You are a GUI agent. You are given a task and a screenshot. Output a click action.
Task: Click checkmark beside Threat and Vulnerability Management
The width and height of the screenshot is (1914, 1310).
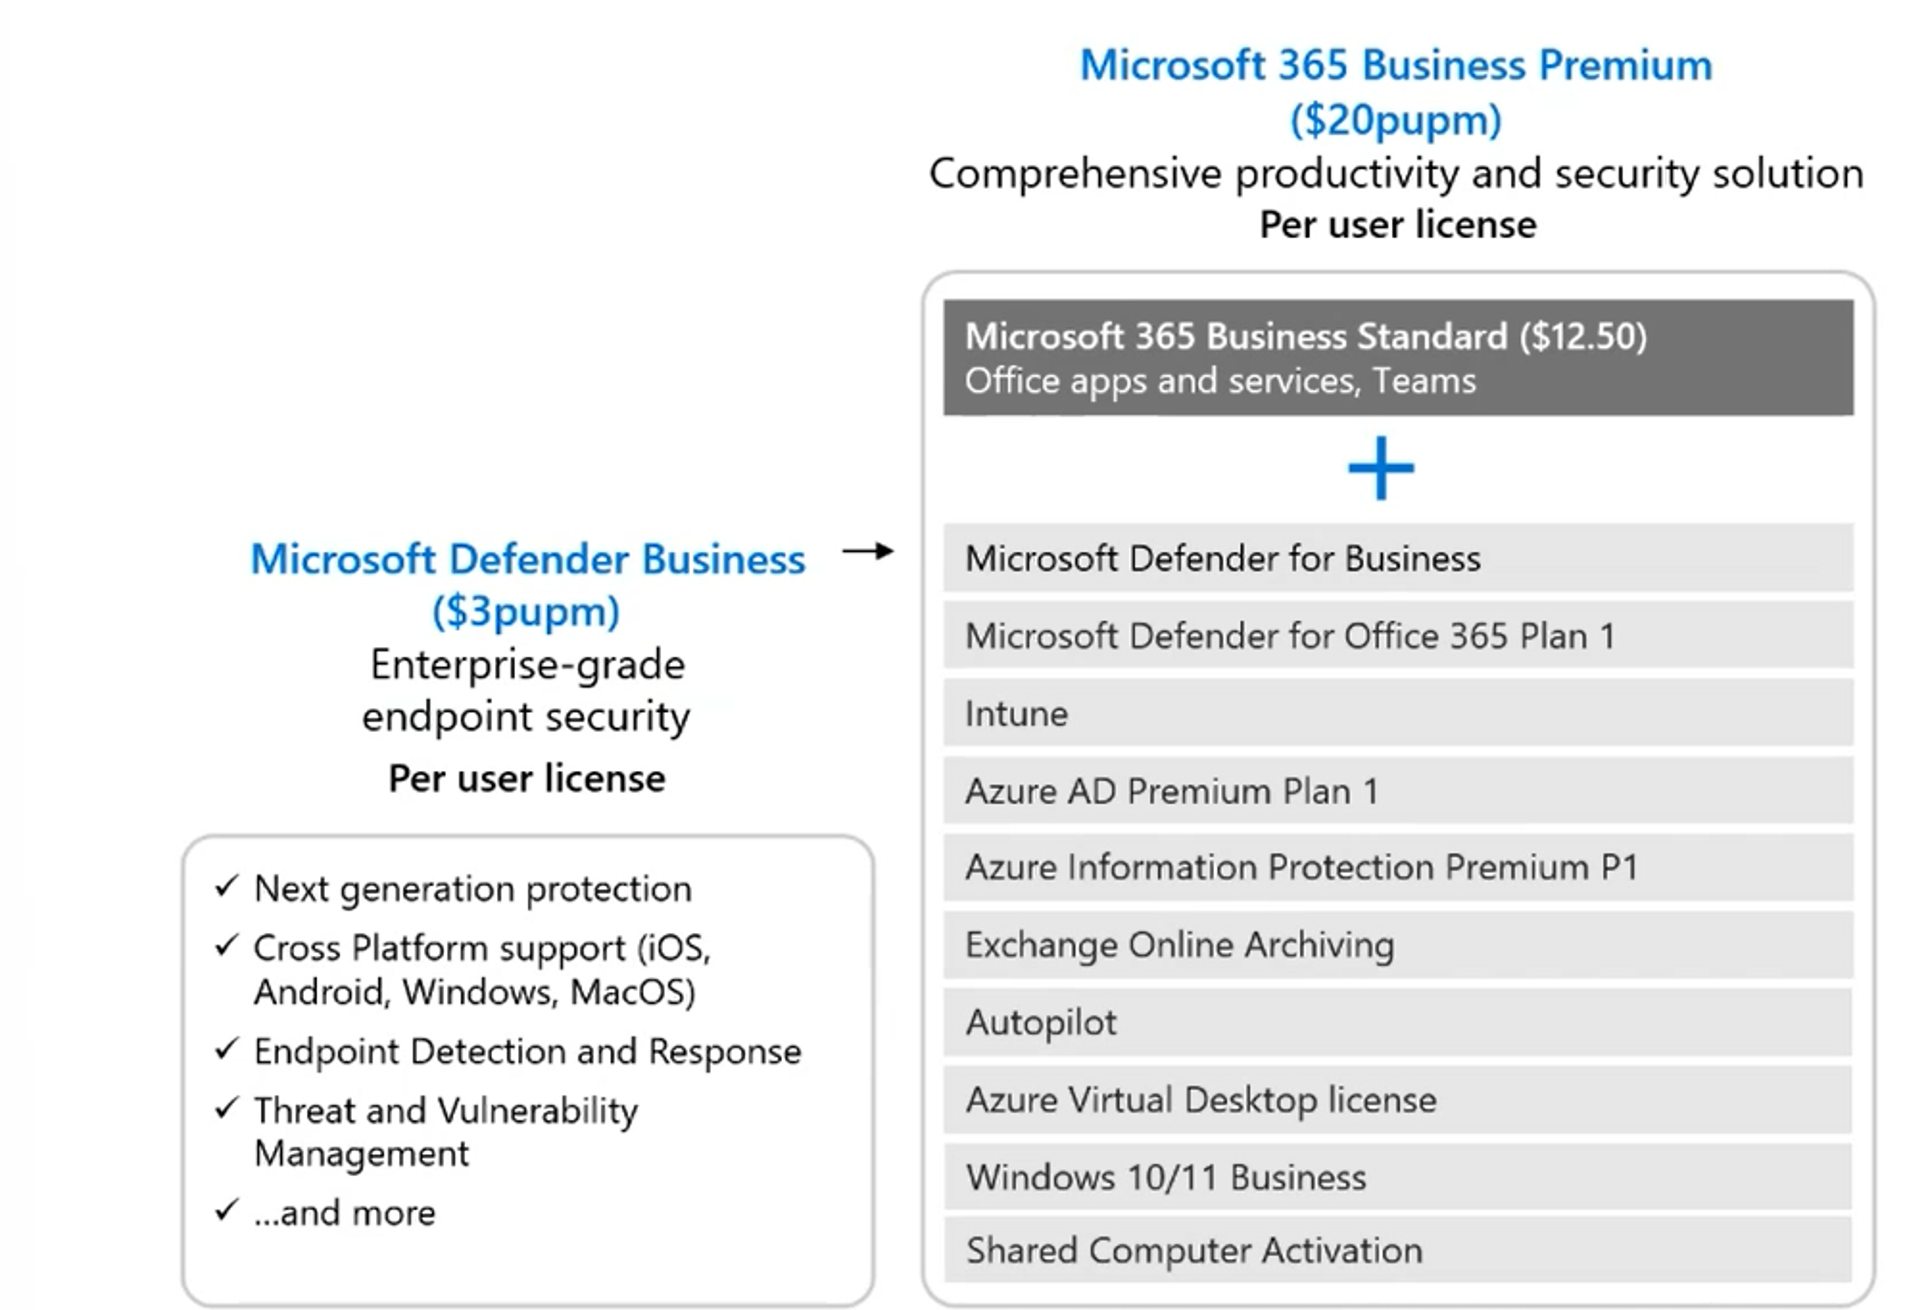tap(227, 1108)
